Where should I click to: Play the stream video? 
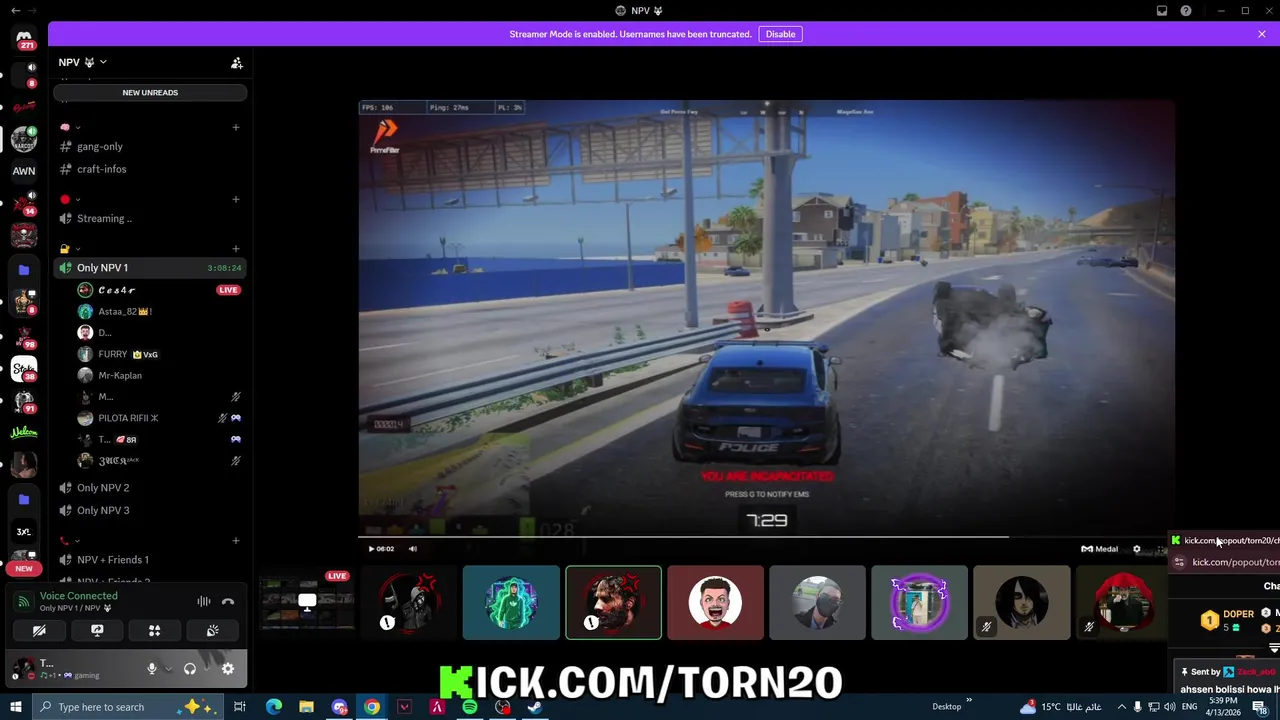[x=371, y=549]
